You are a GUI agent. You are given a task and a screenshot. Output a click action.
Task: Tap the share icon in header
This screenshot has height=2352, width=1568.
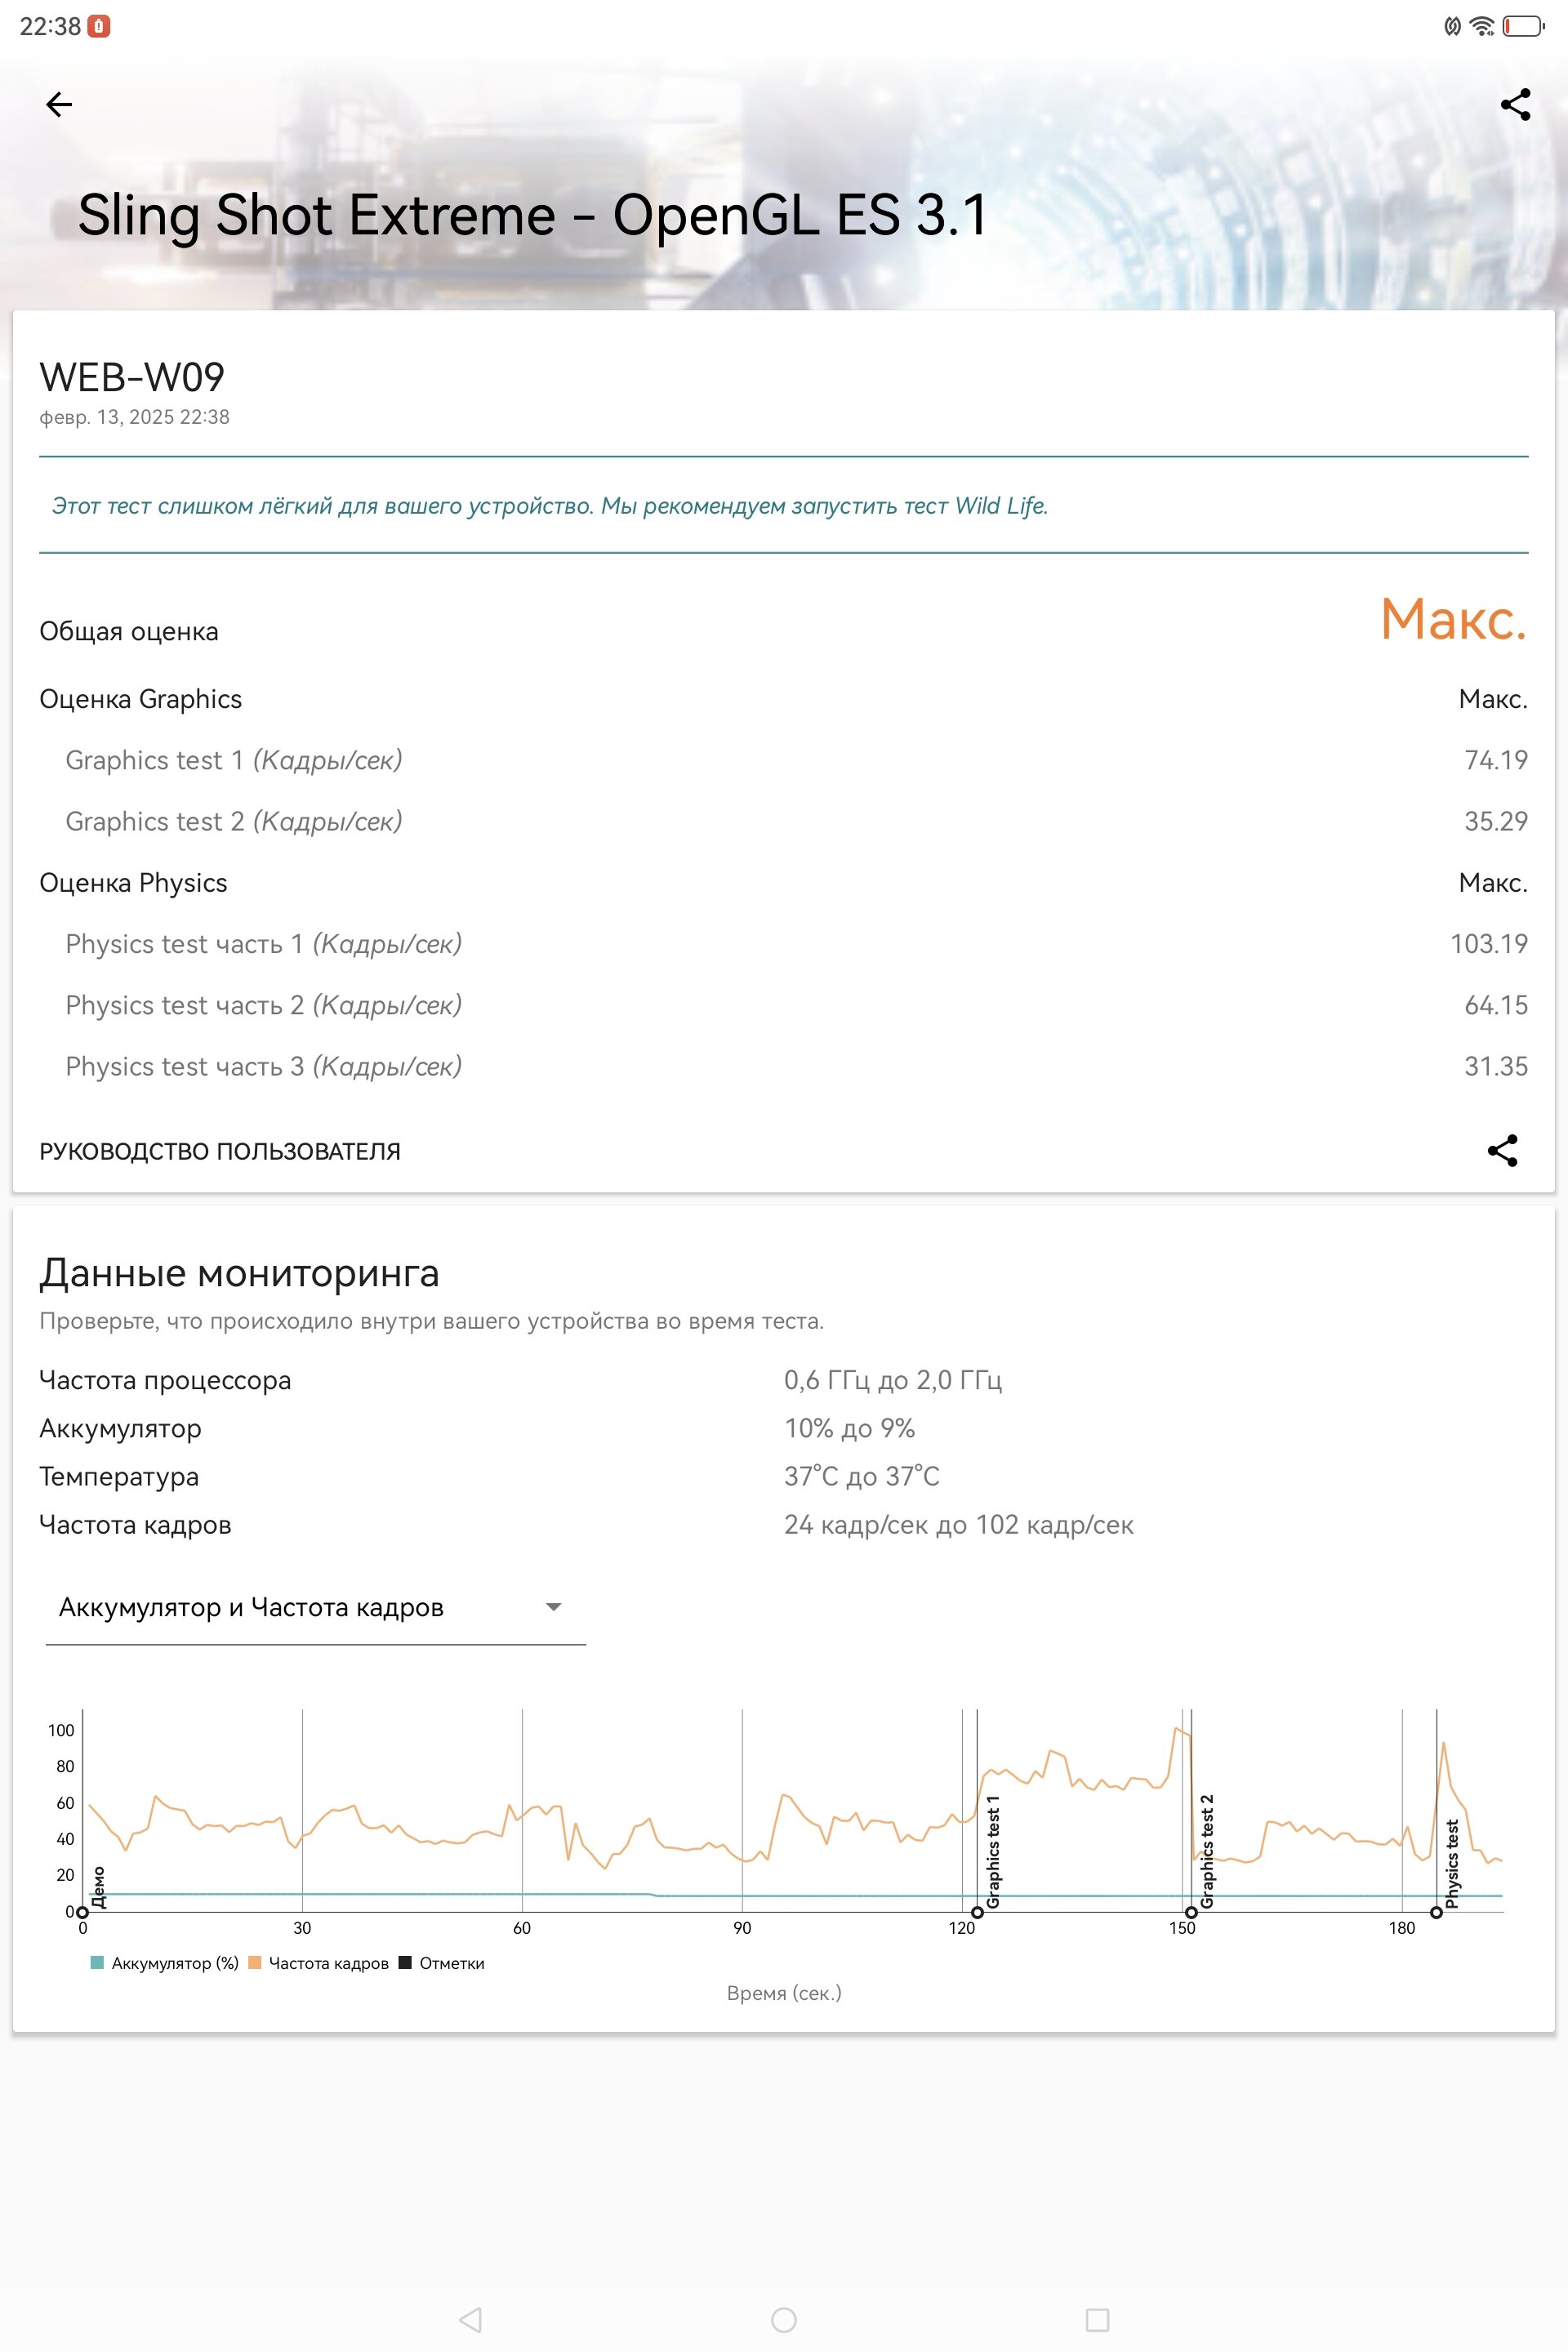point(1515,104)
